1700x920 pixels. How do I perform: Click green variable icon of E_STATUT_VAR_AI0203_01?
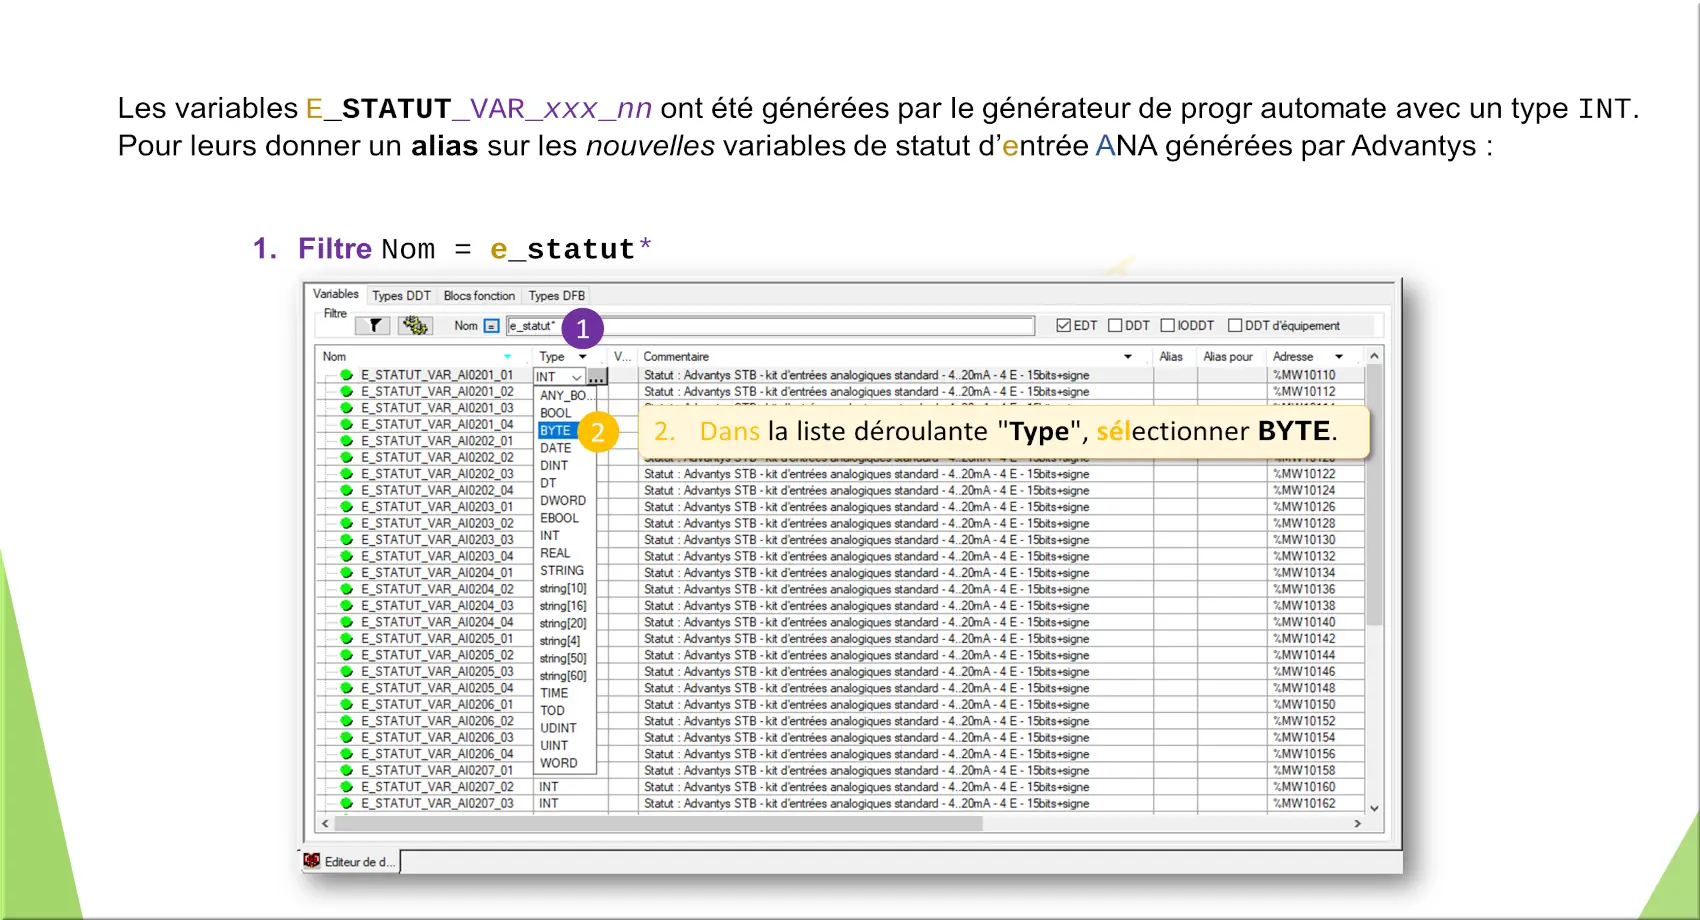click(x=346, y=507)
